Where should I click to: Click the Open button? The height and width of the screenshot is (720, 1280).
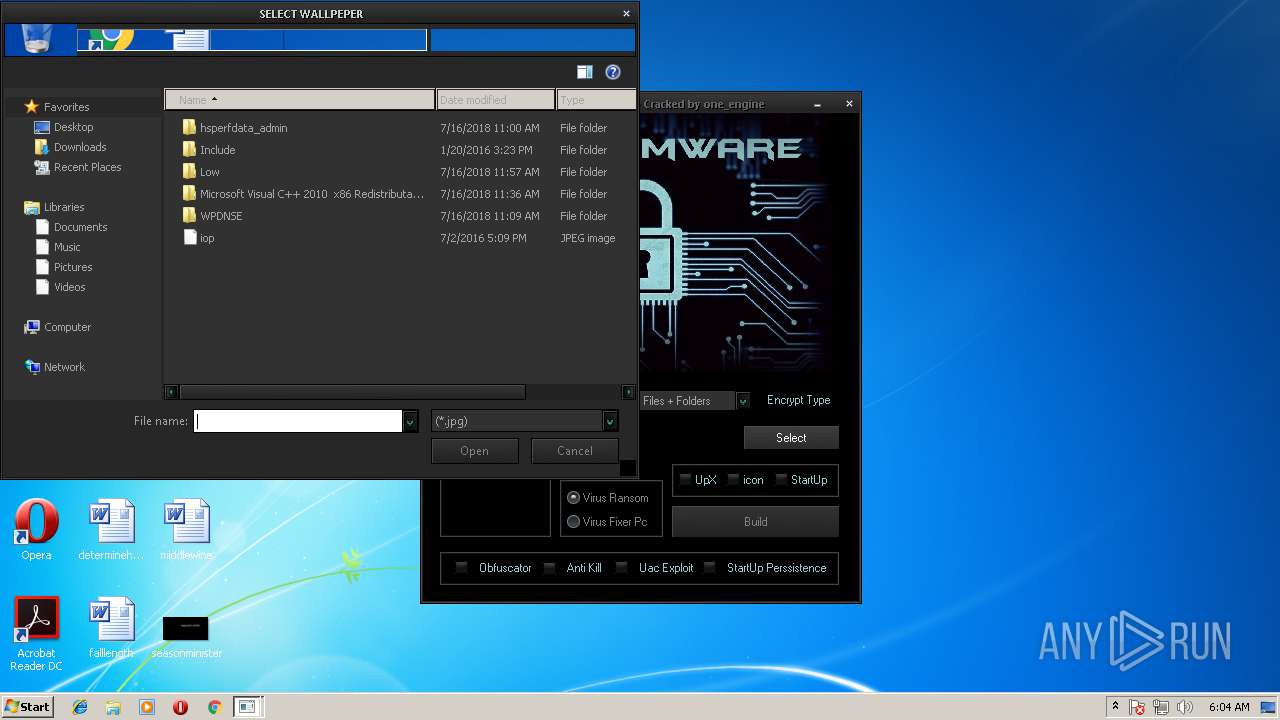474,451
